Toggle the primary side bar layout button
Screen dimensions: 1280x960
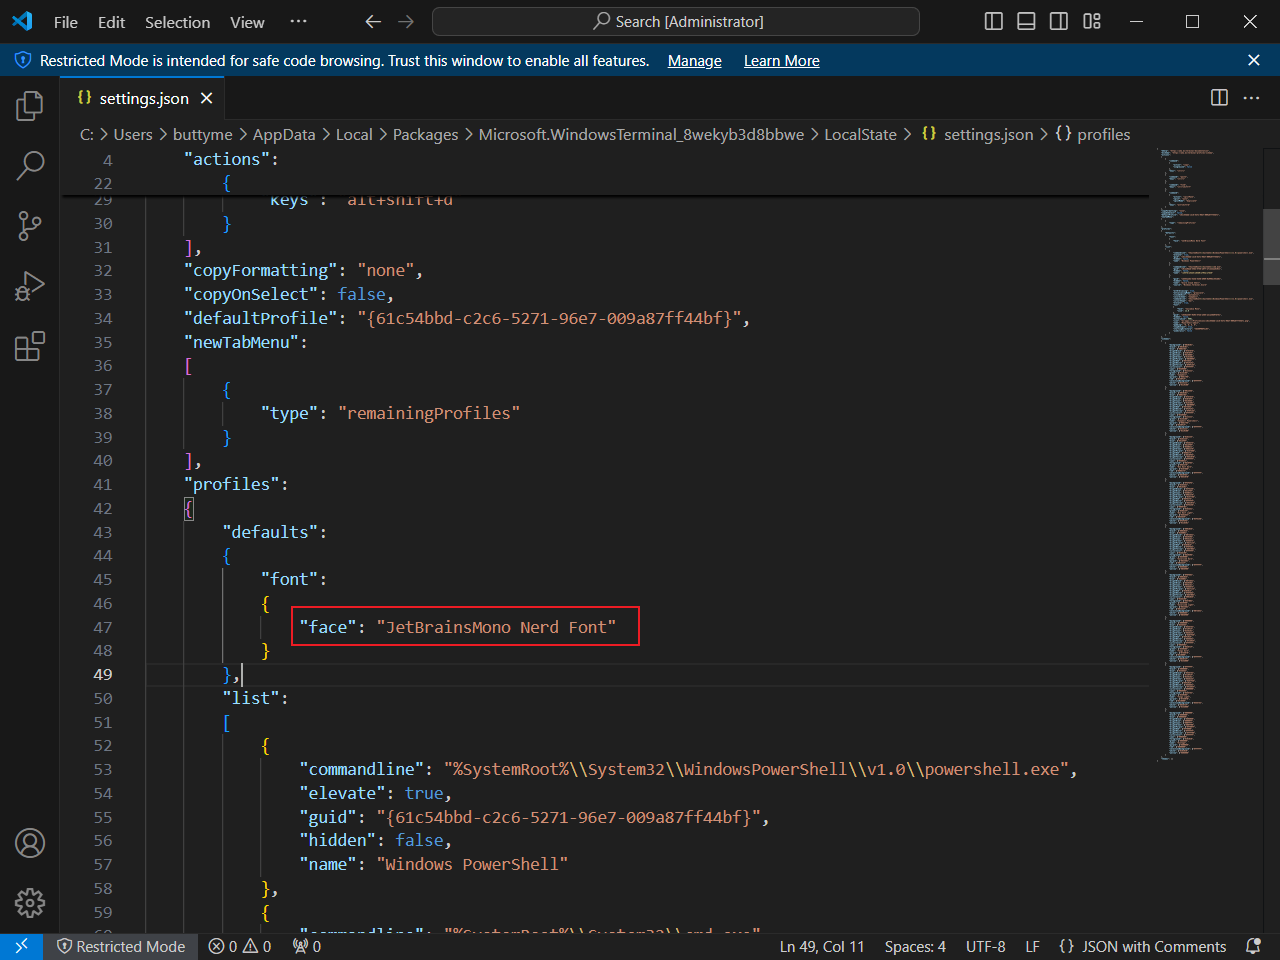(993, 22)
